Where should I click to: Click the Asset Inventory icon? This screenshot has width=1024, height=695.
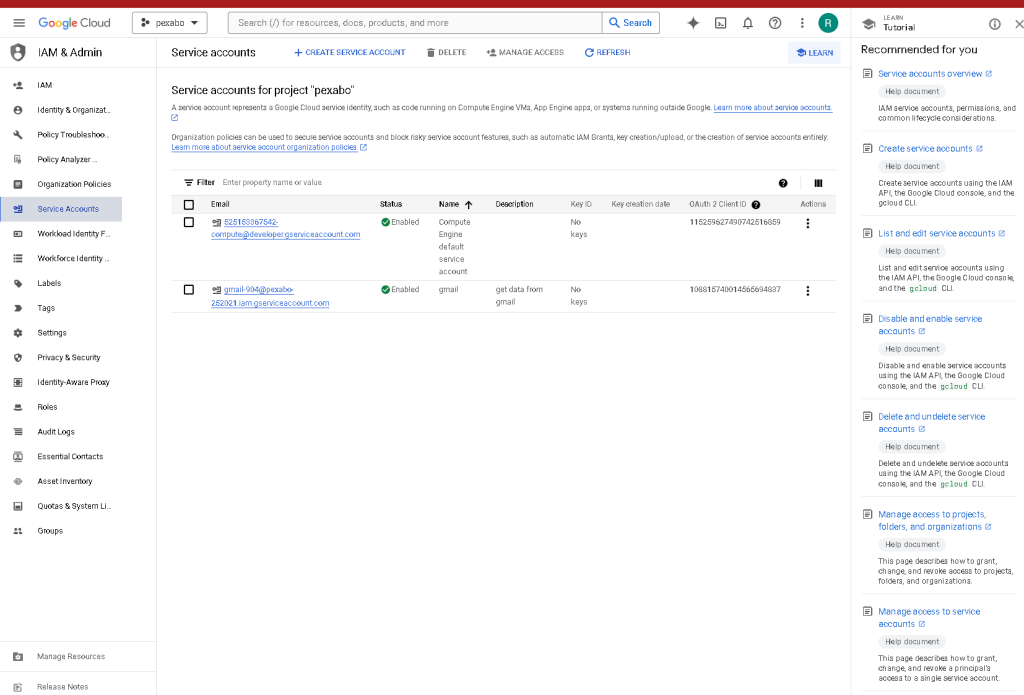point(18,481)
